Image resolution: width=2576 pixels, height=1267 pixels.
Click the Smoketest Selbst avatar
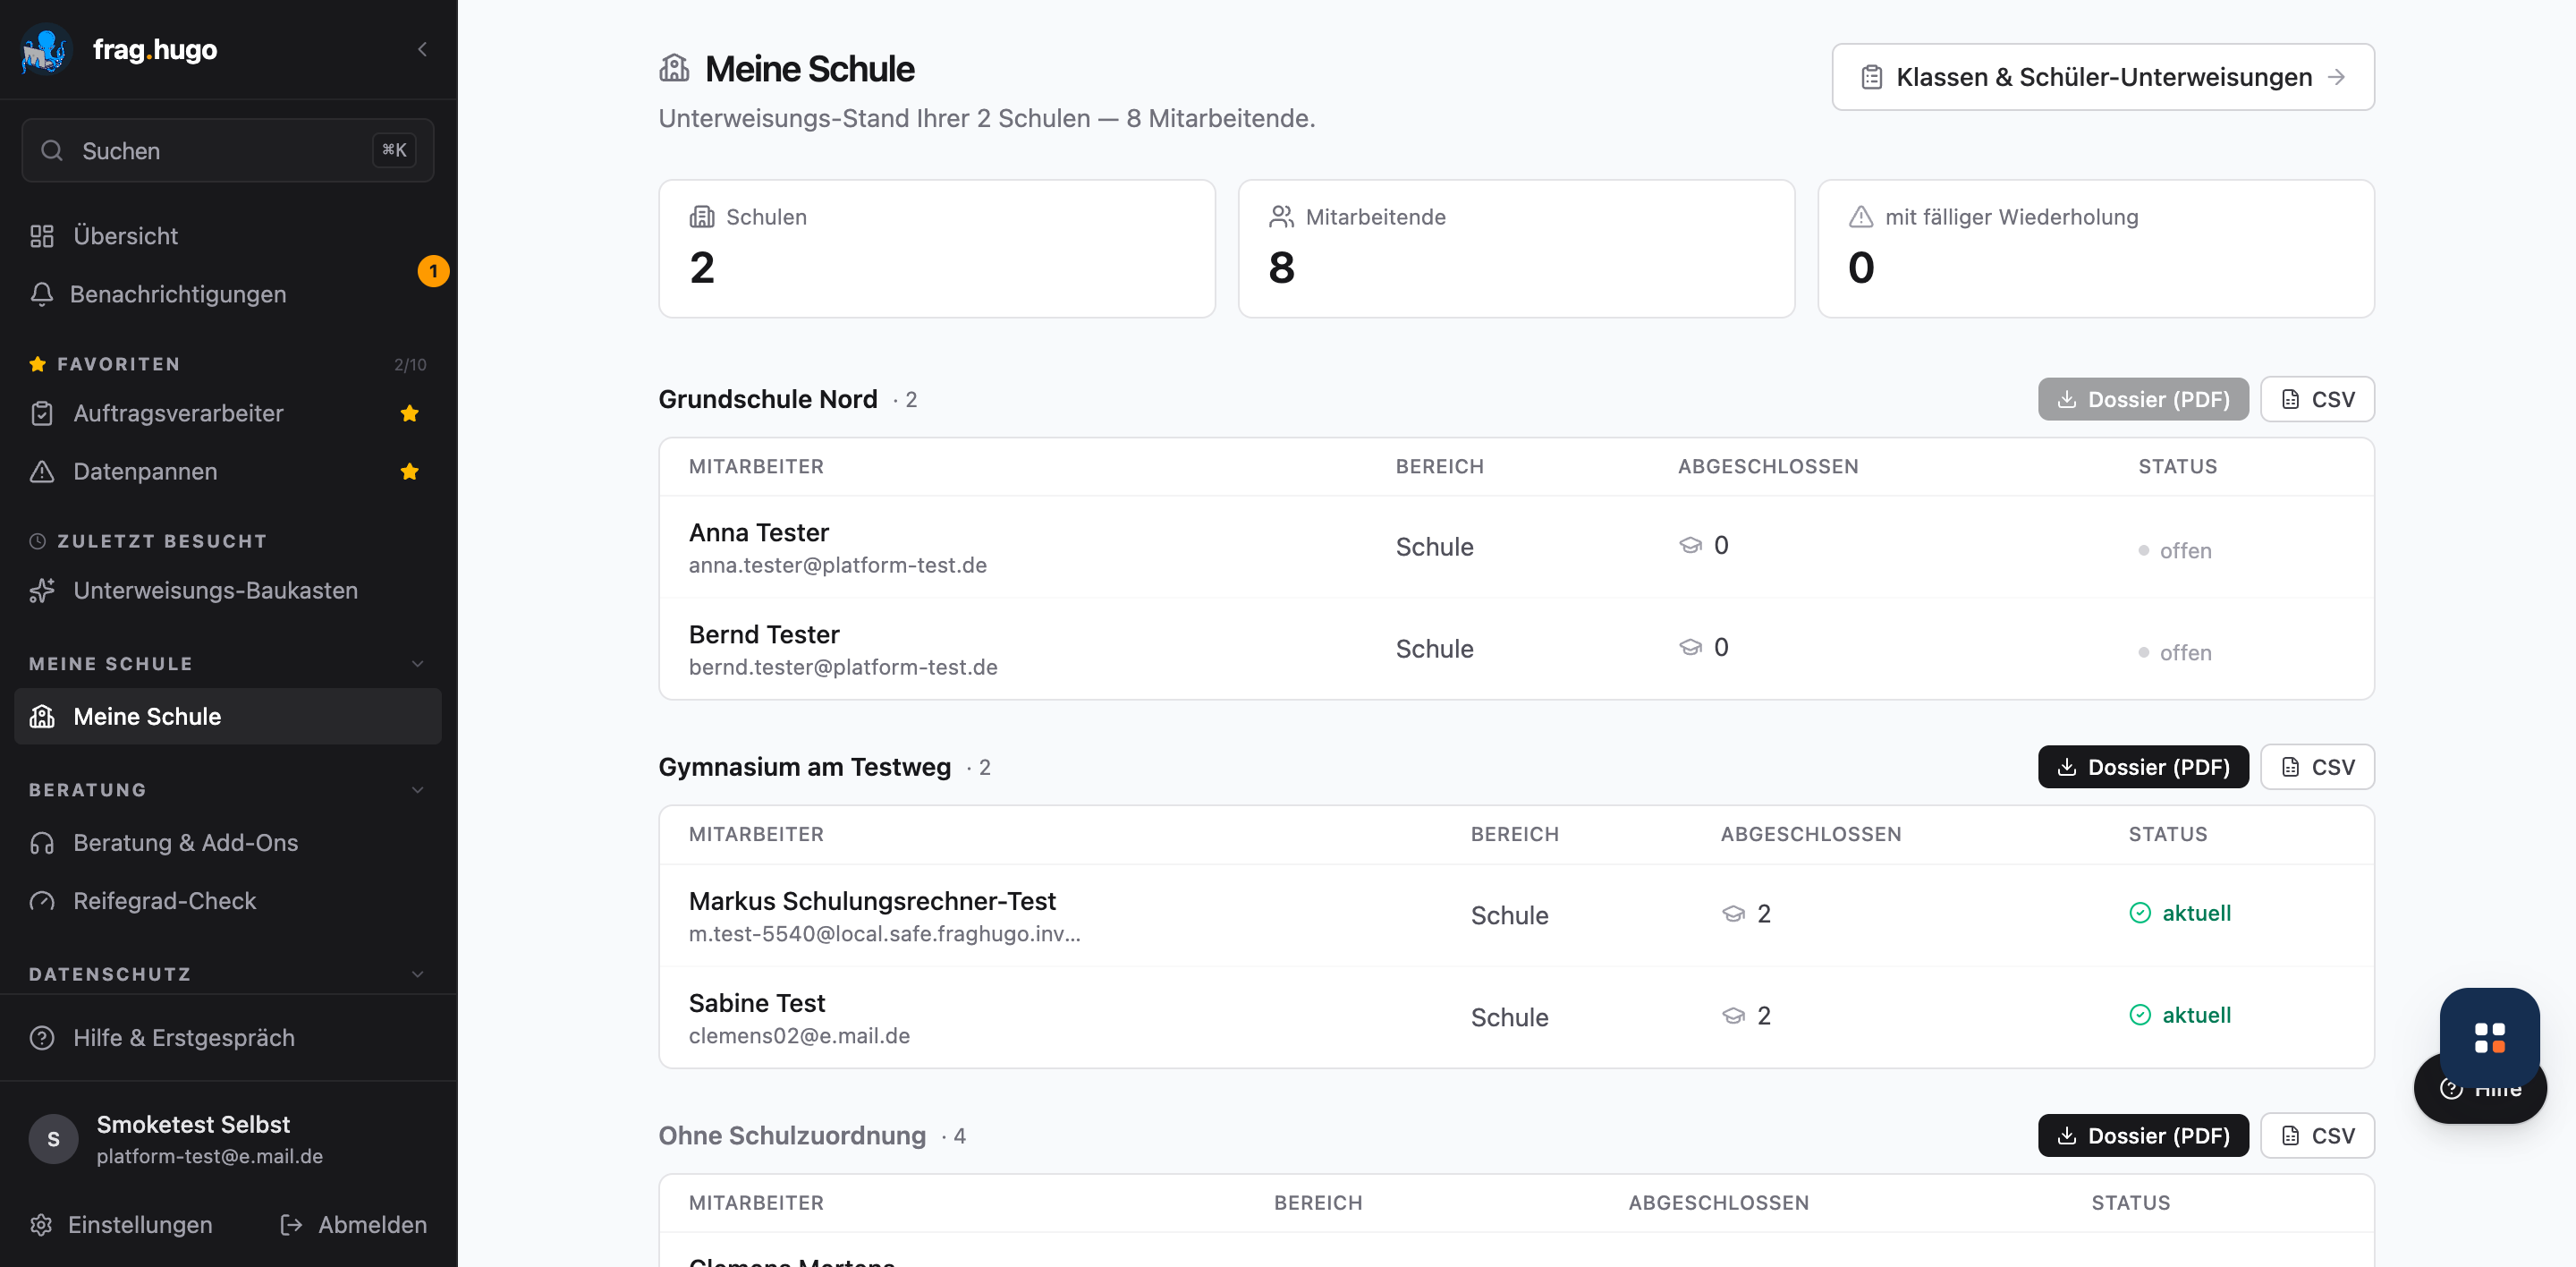[53, 1138]
